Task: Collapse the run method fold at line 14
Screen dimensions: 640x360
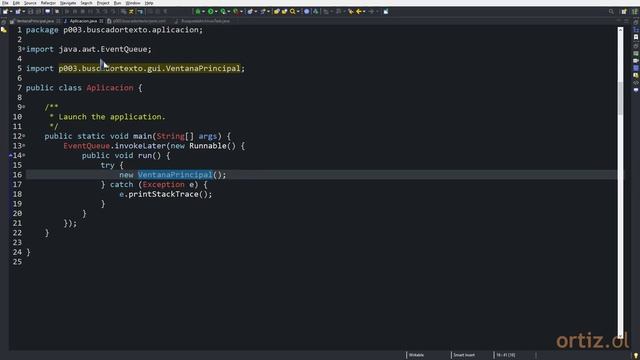Action: tap(24, 155)
